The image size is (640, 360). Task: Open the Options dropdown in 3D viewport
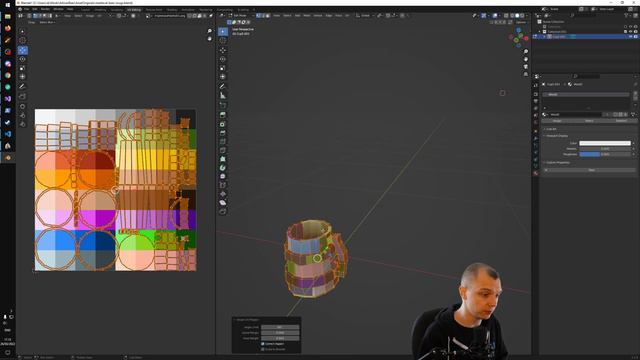(521, 22)
